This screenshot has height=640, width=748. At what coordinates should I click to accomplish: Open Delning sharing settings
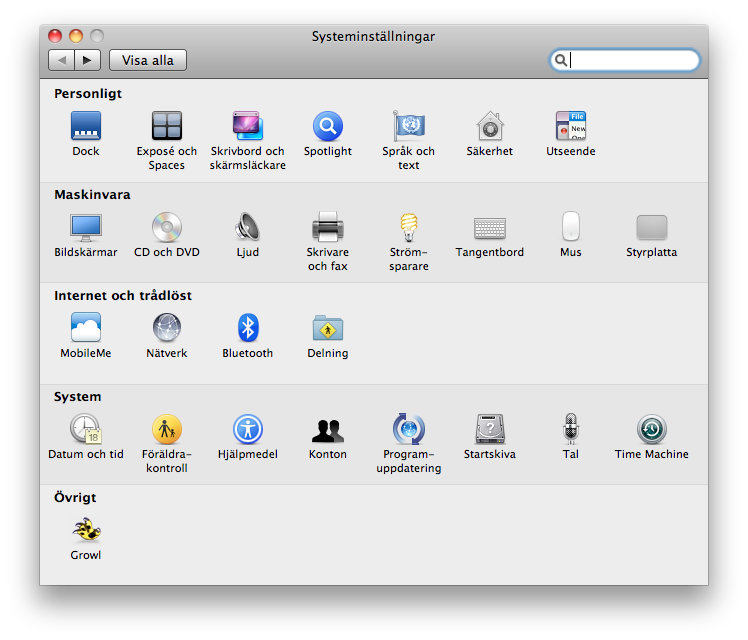pyautogui.click(x=328, y=329)
